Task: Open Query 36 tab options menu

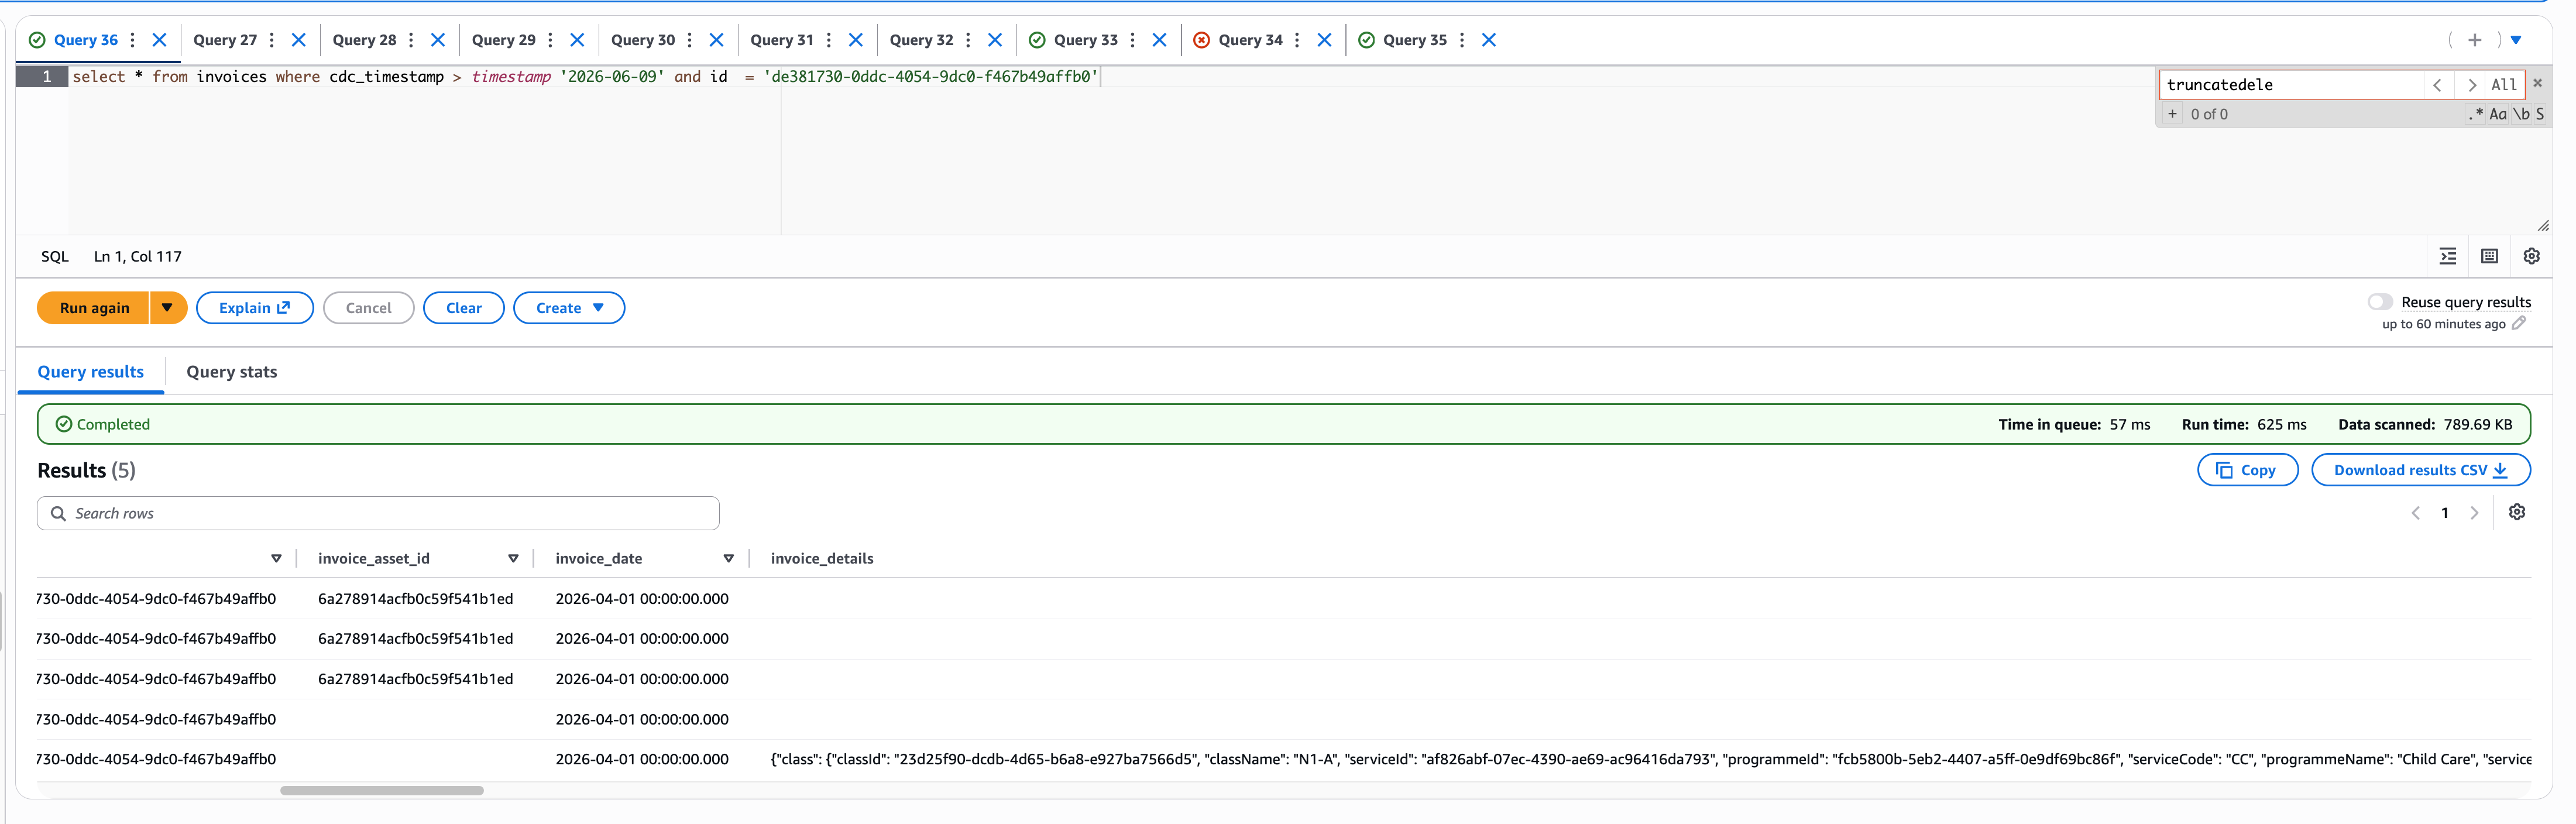Action: 132,40
